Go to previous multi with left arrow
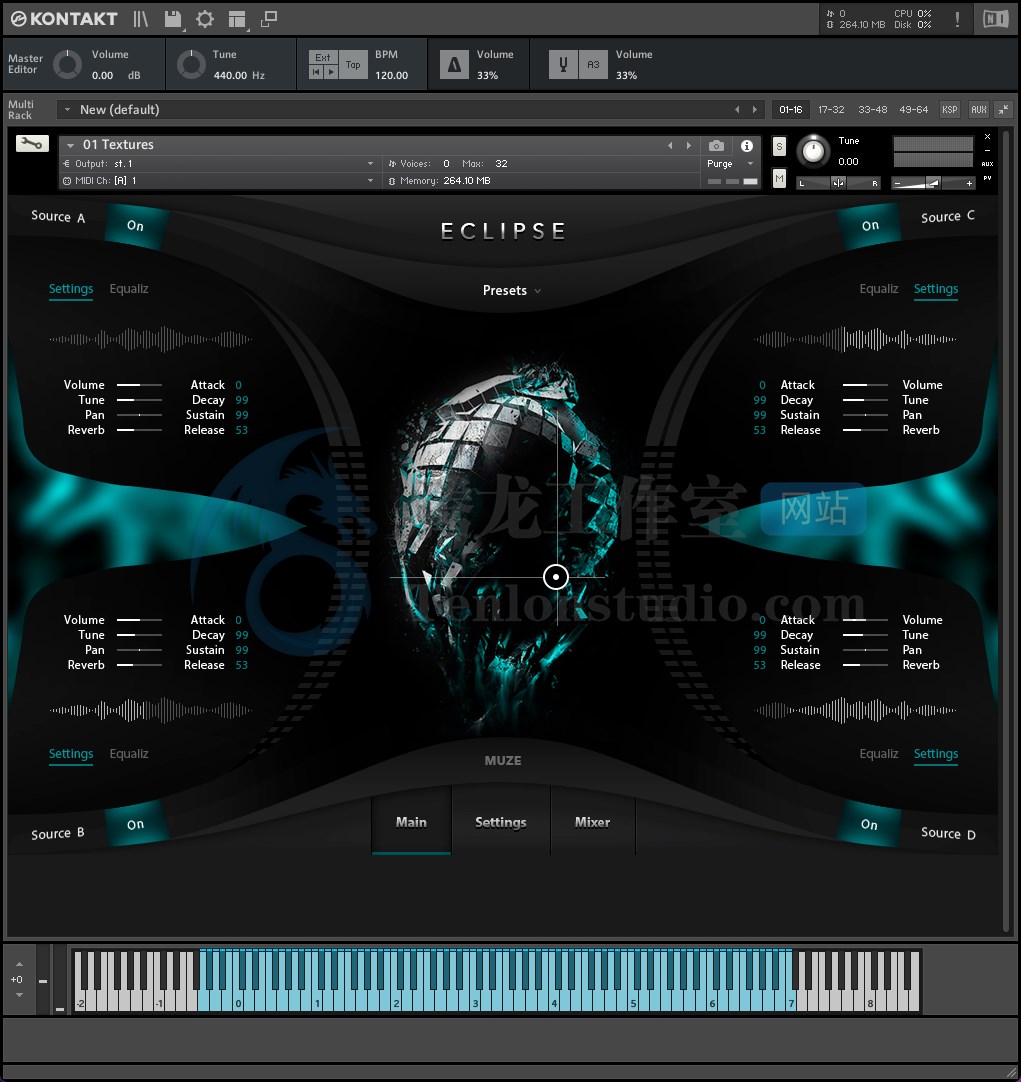Viewport: 1021px width, 1082px height. pos(737,110)
